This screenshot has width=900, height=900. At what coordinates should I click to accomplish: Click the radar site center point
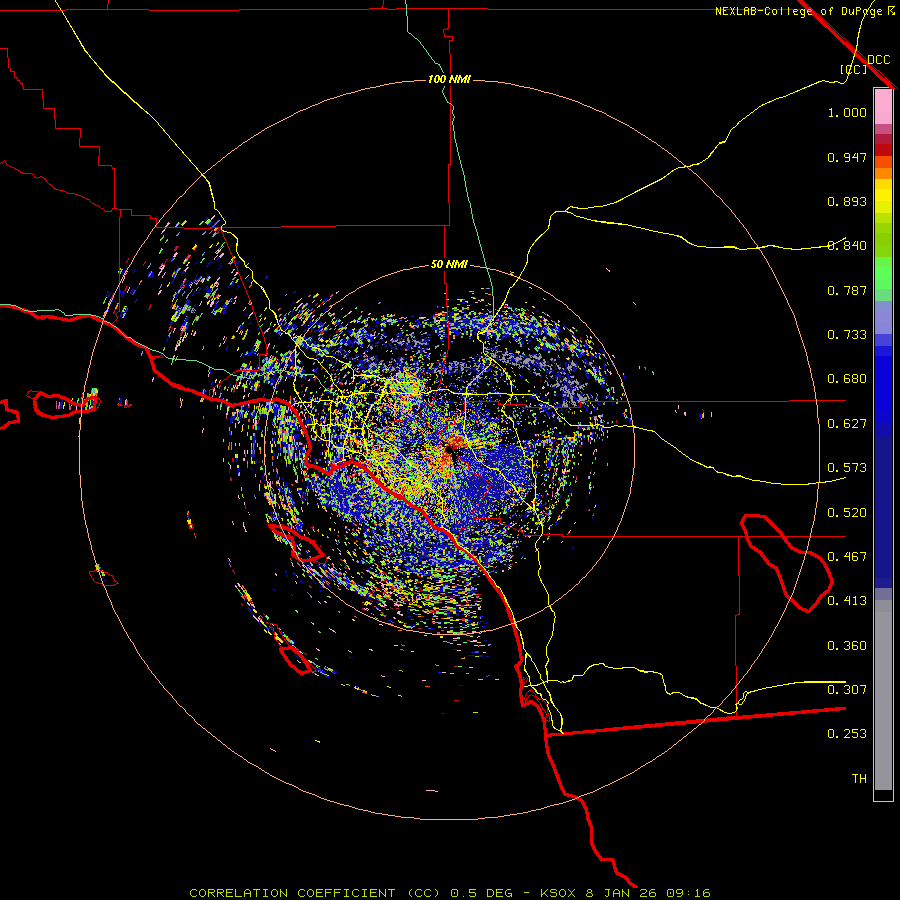tap(449, 449)
